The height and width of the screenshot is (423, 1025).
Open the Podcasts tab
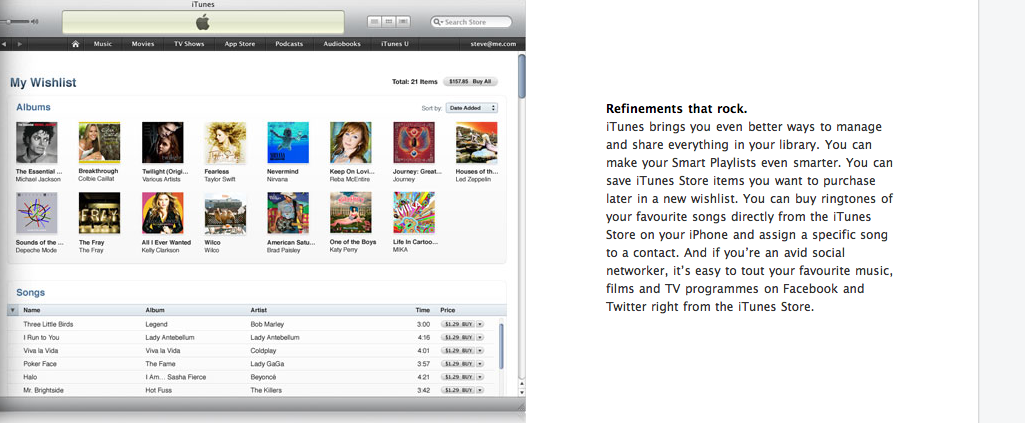(x=289, y=44)
